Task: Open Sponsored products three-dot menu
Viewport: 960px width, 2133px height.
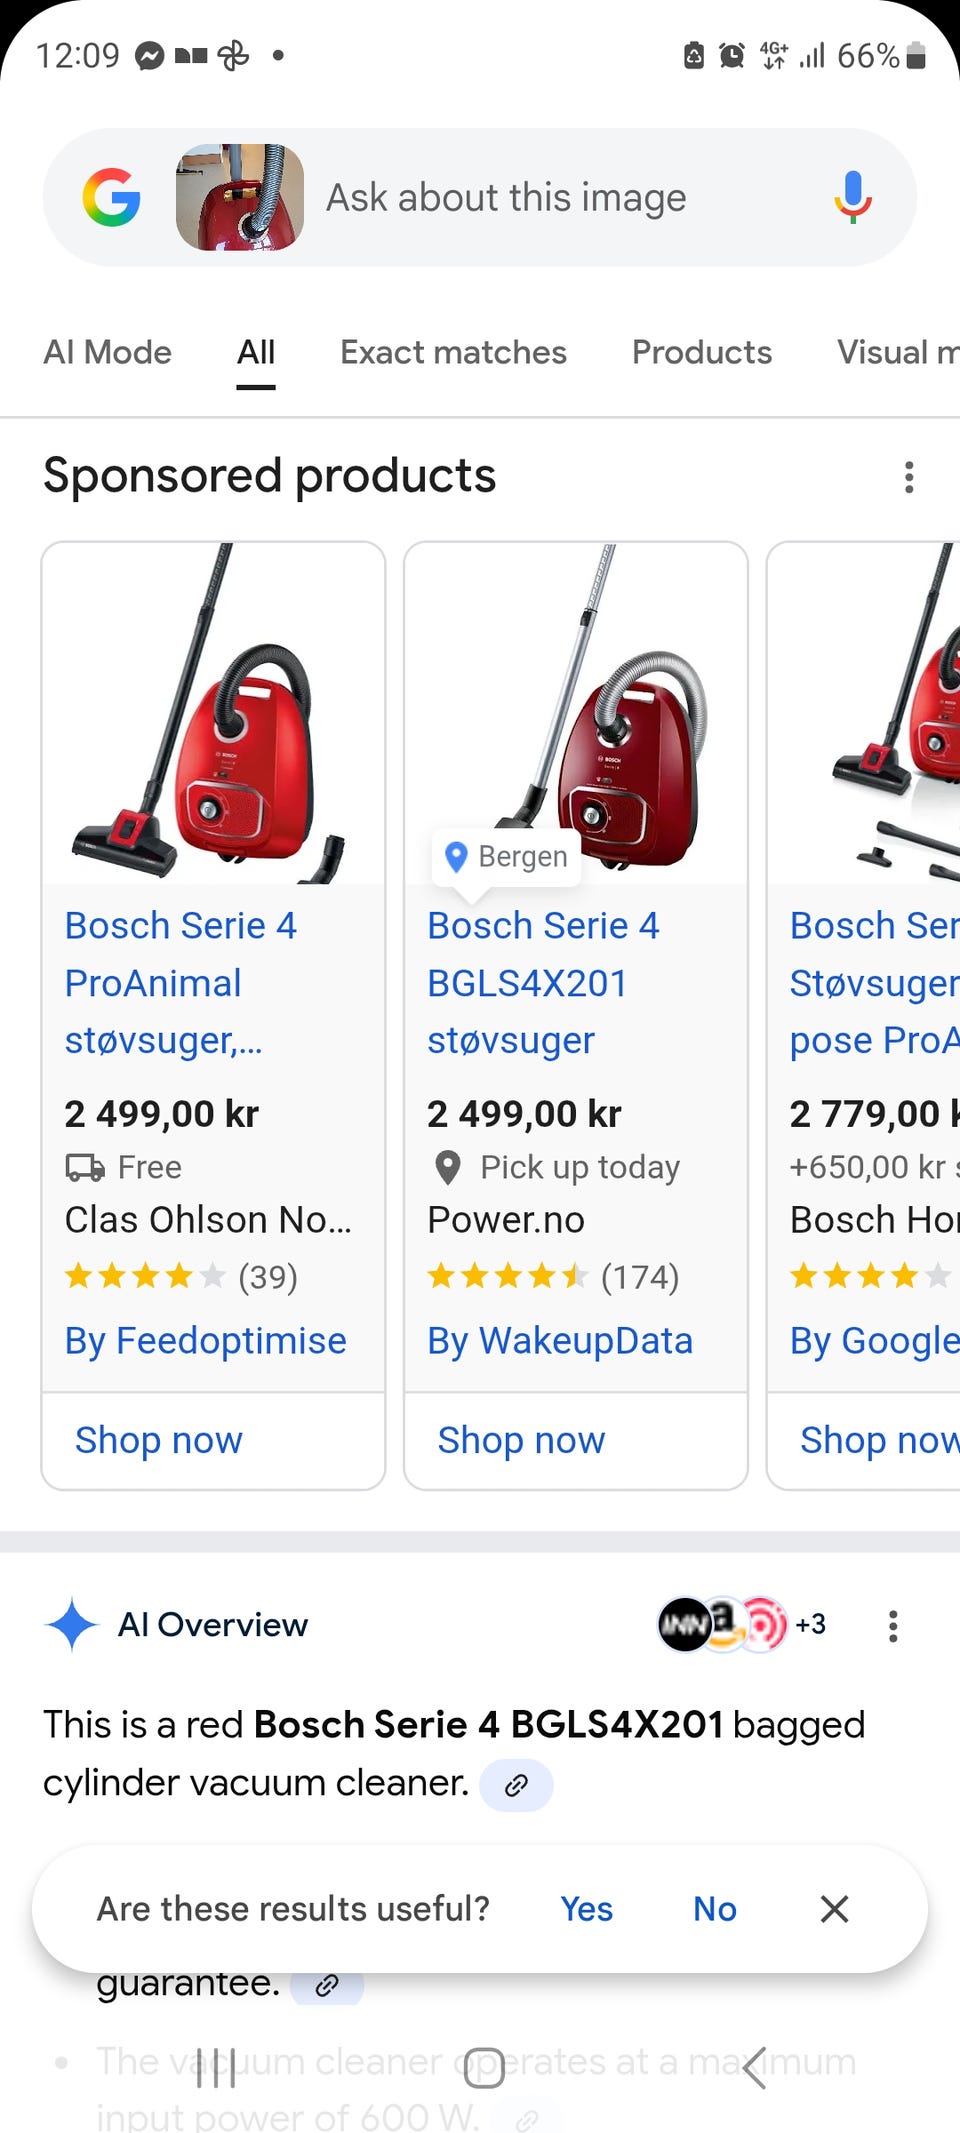Action: coord(908,477)
